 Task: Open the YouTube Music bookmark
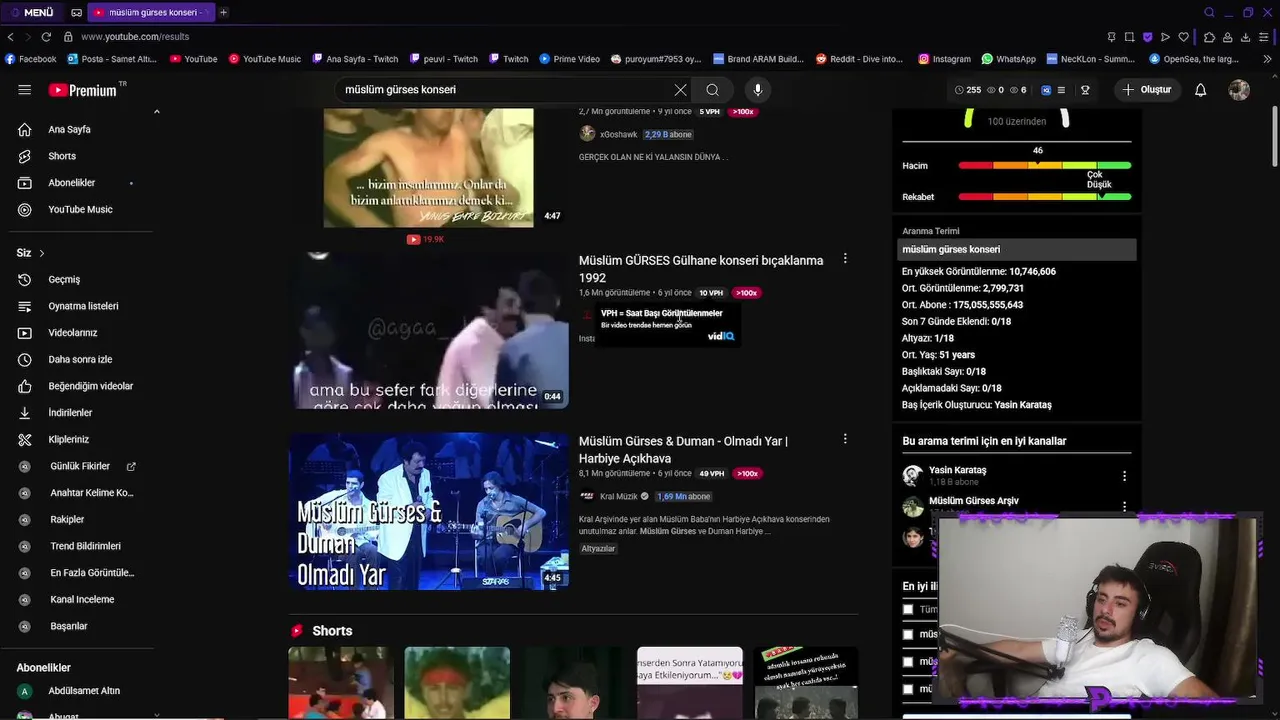click(x=265, y=59)
